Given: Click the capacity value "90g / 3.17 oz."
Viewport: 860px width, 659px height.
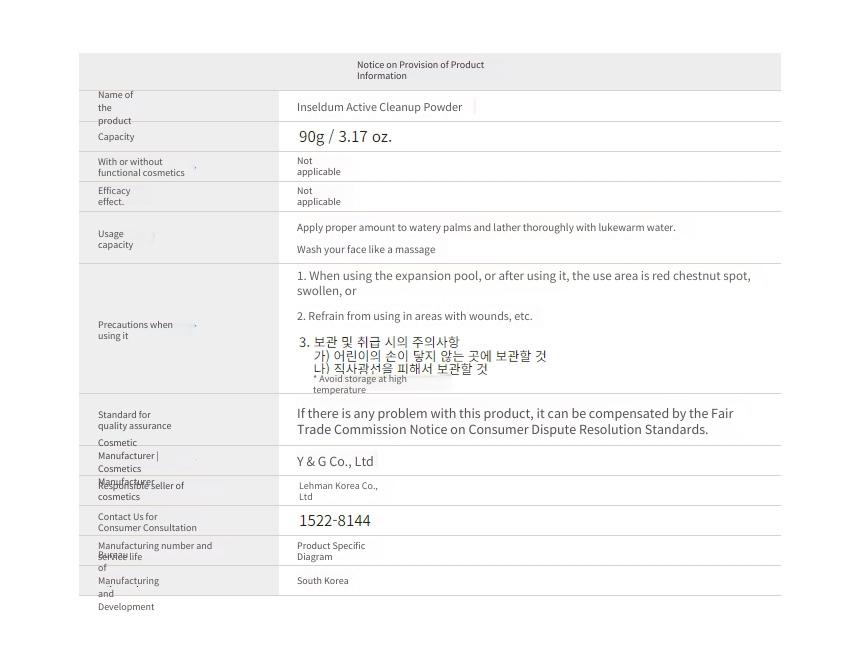Looking at the screenshot, I should pos(345,137).
